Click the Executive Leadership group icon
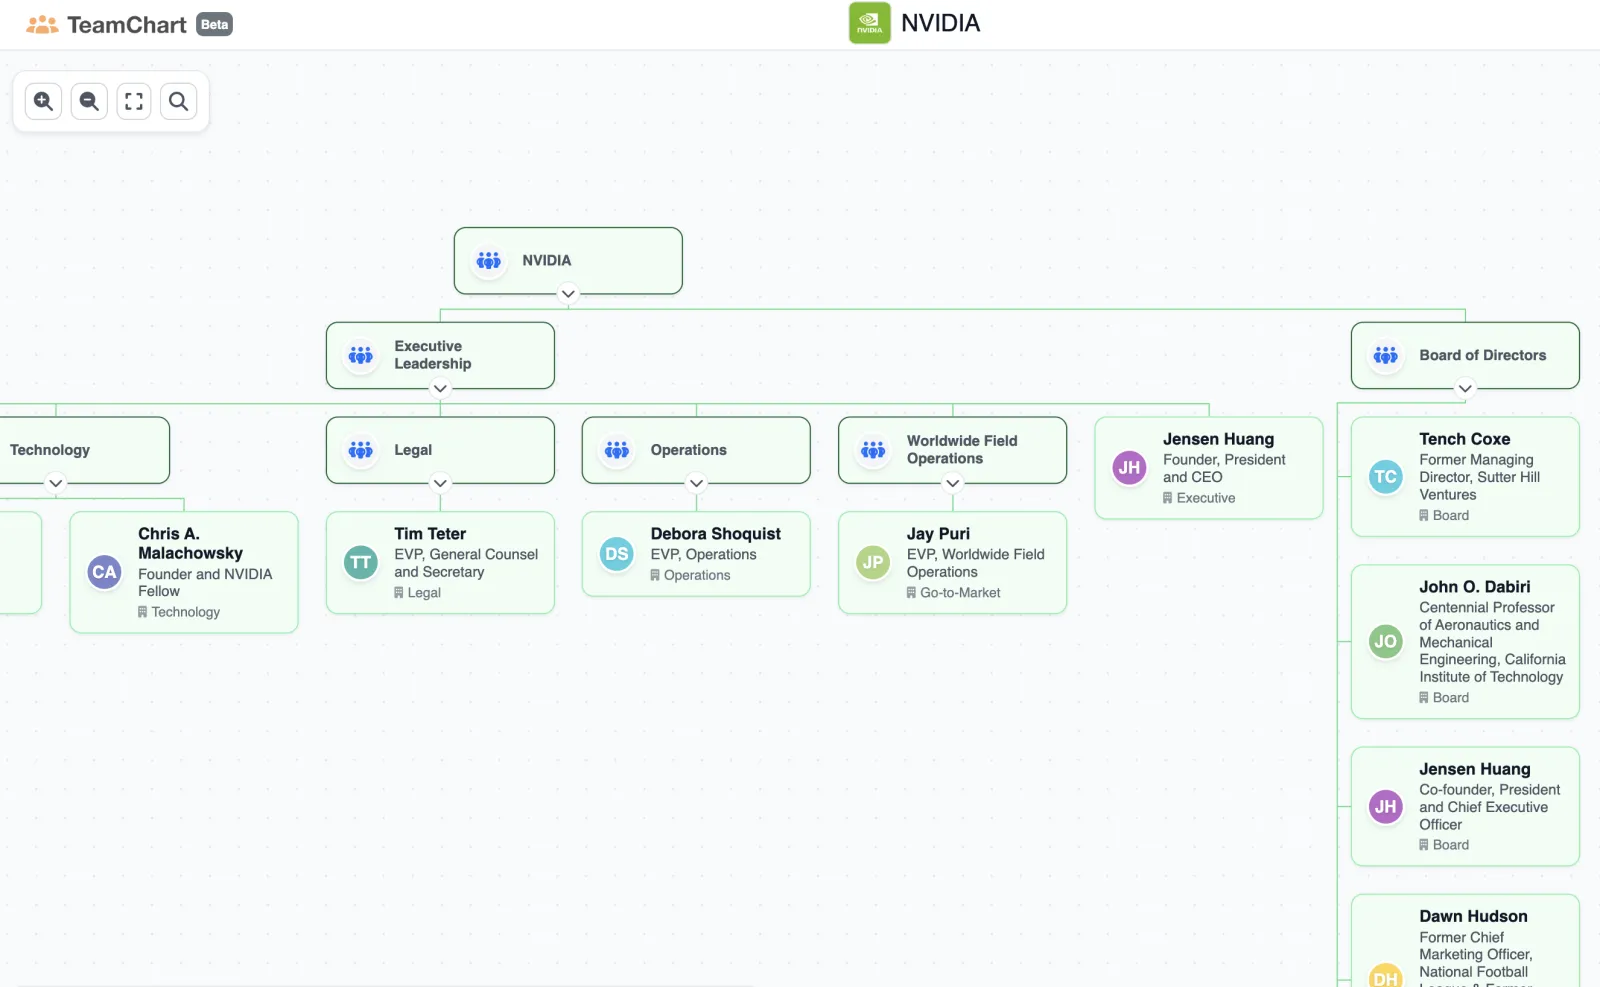 coord(361,356)
